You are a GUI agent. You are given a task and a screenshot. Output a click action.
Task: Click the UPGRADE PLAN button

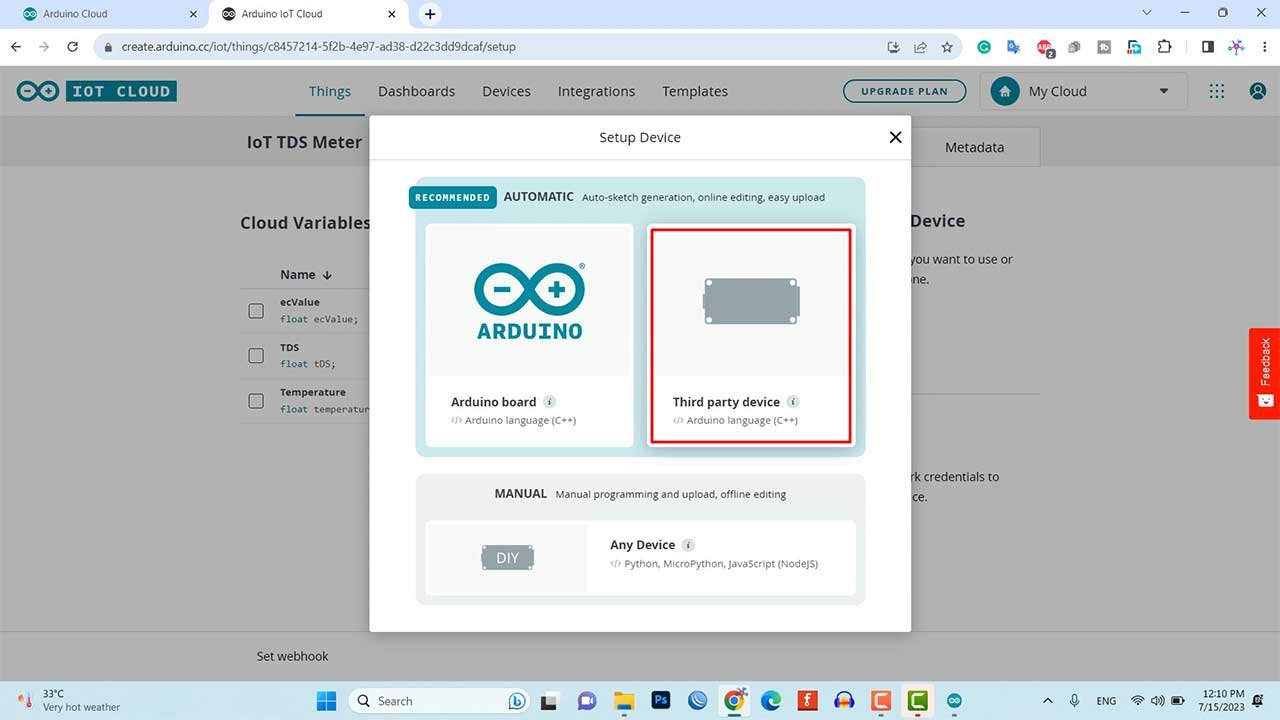tap(904, 91)
